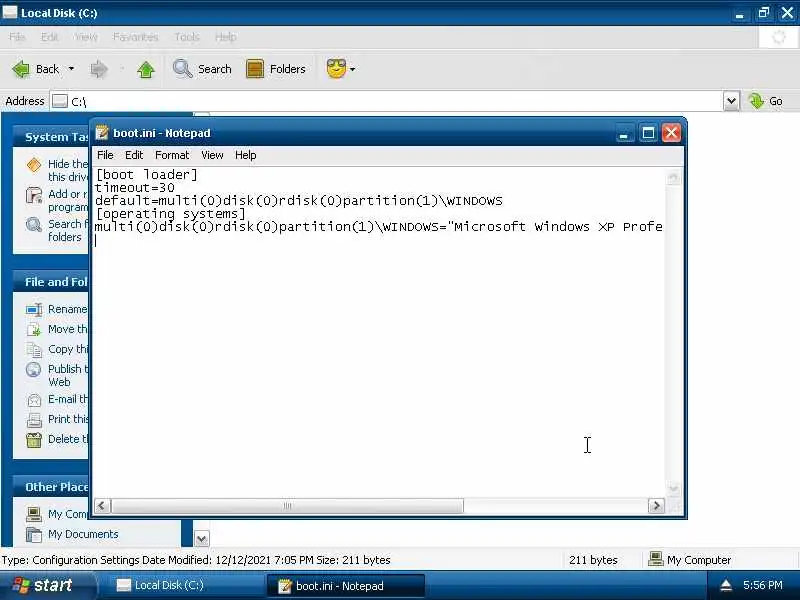Click the Start button
This screenshot has width=800, height=600.
[x=47, y=585]
